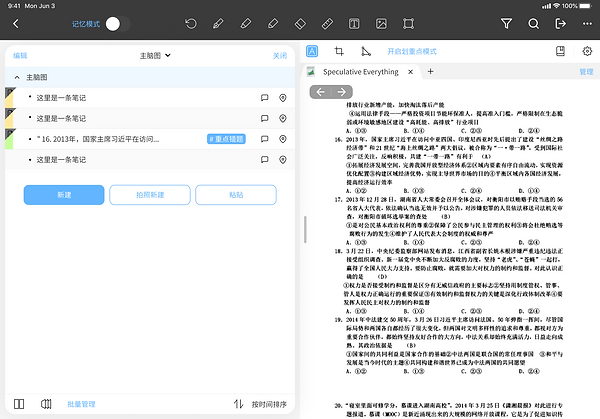The image size is (600, 419).
Task: Click 按时间排序 sort option
Action: pyautogui.click(x=269, y=404)
